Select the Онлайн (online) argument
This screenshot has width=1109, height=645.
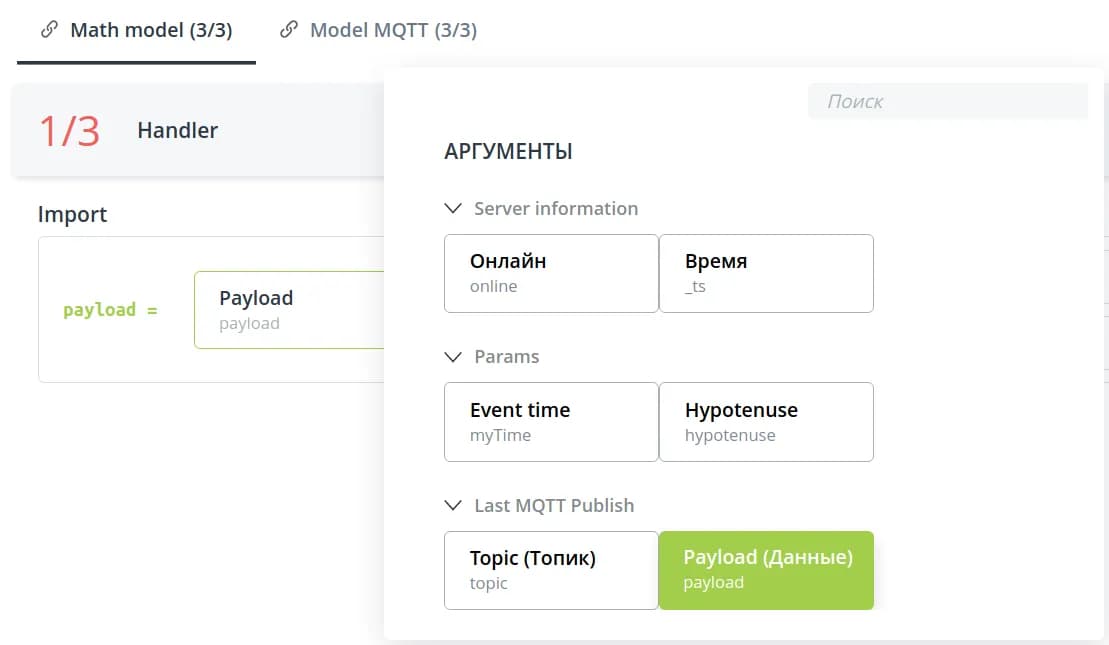[x=551, y=273]
